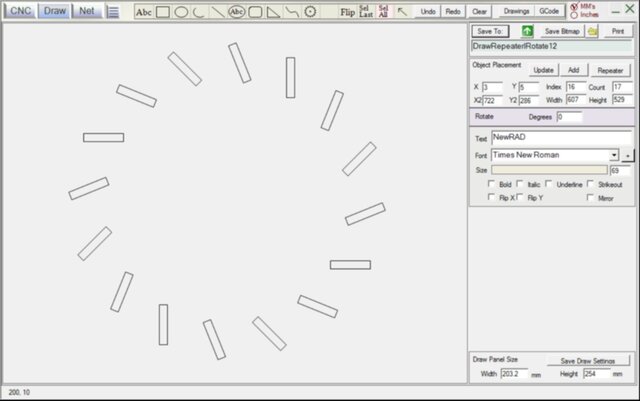Check the Flip X option

[490, 198]
